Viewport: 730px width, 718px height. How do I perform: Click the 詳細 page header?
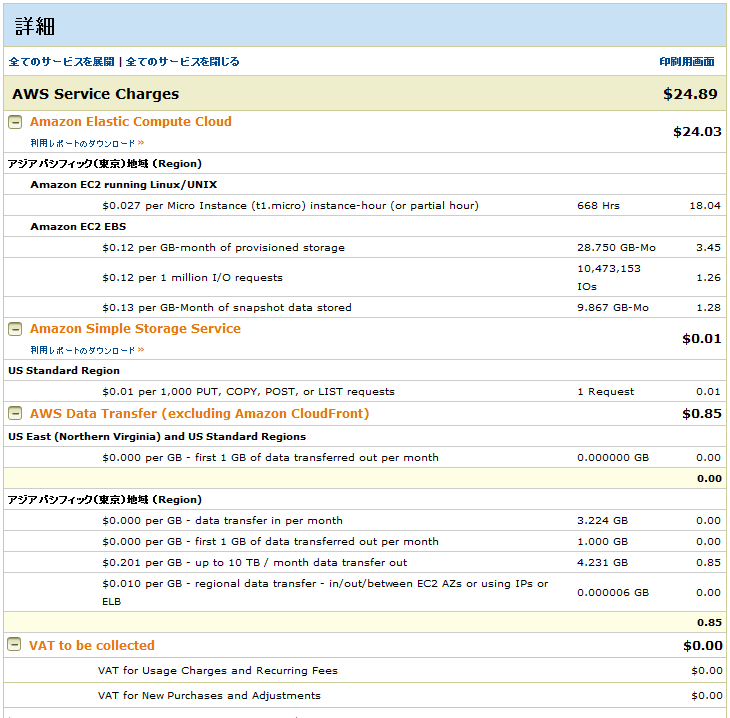pos(34,26)
